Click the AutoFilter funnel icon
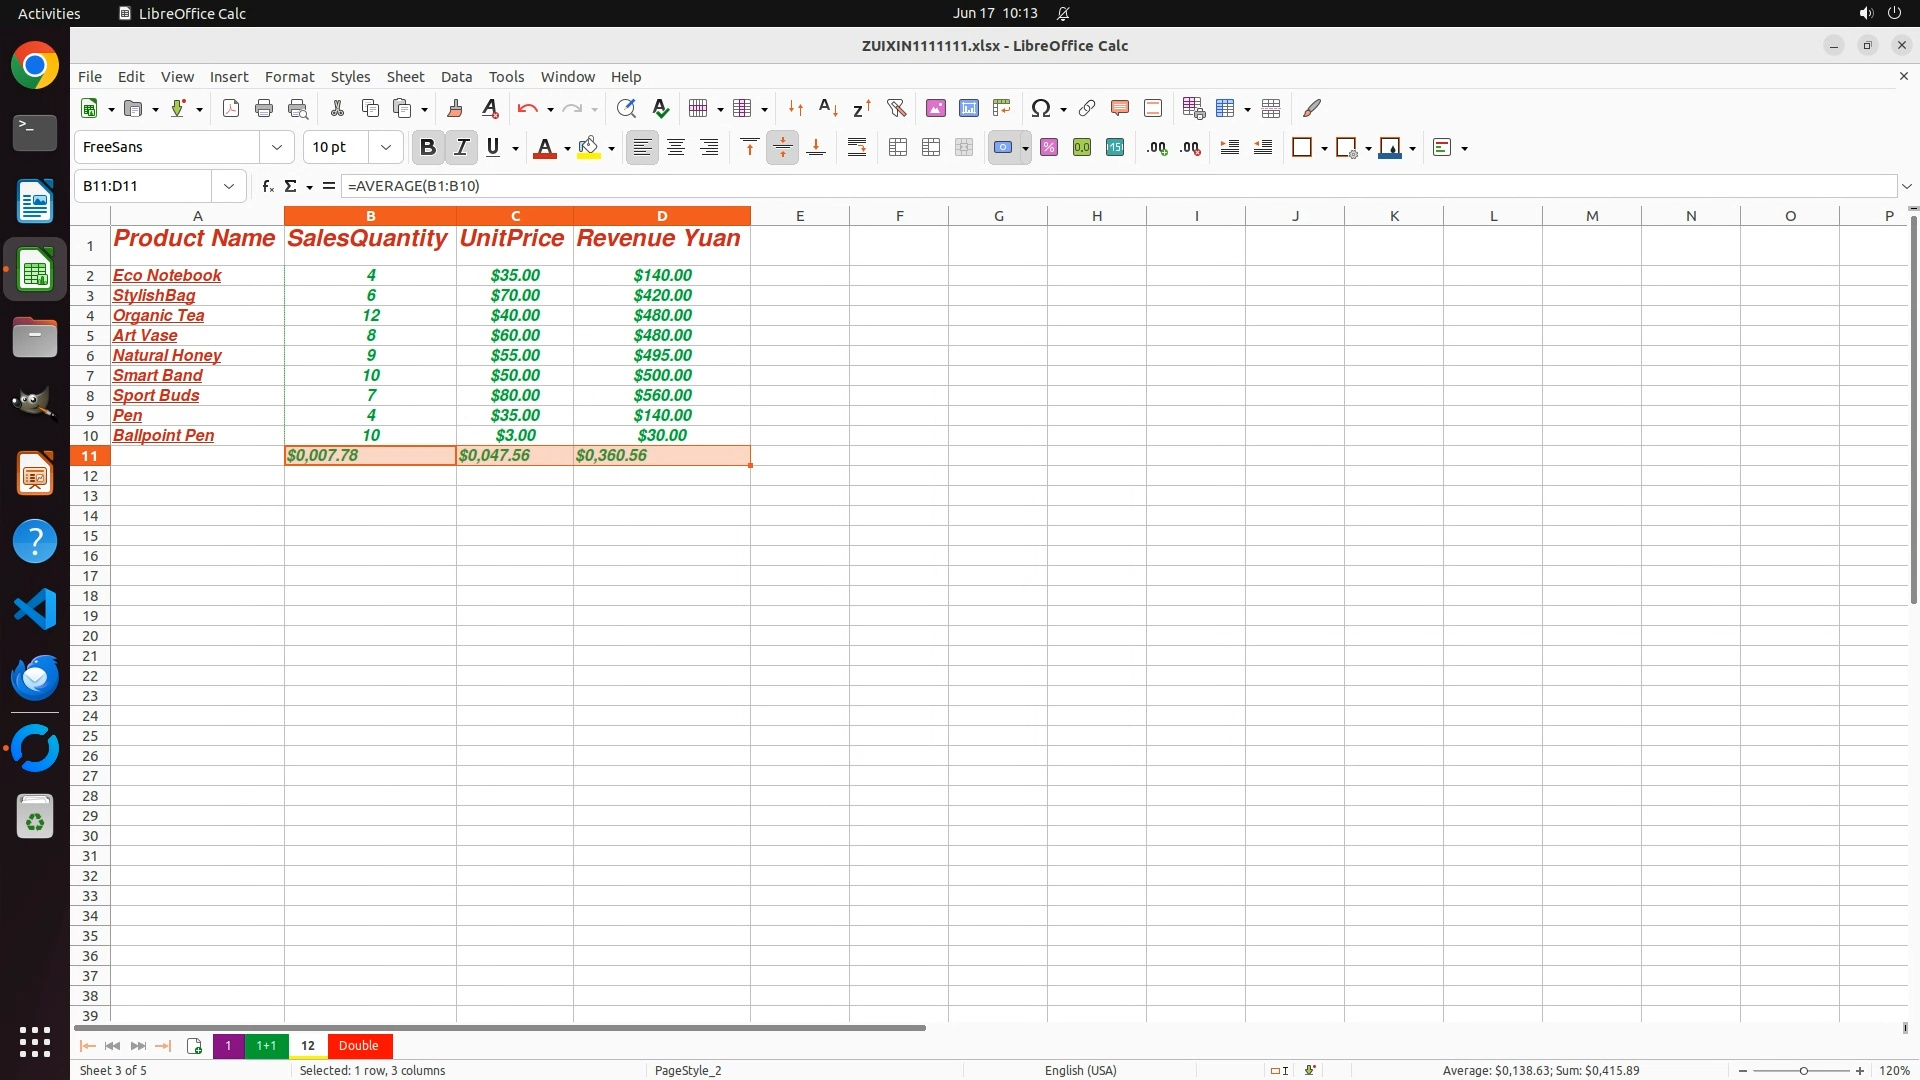The image size is (1920, 1080). click(x=896, y=108)
